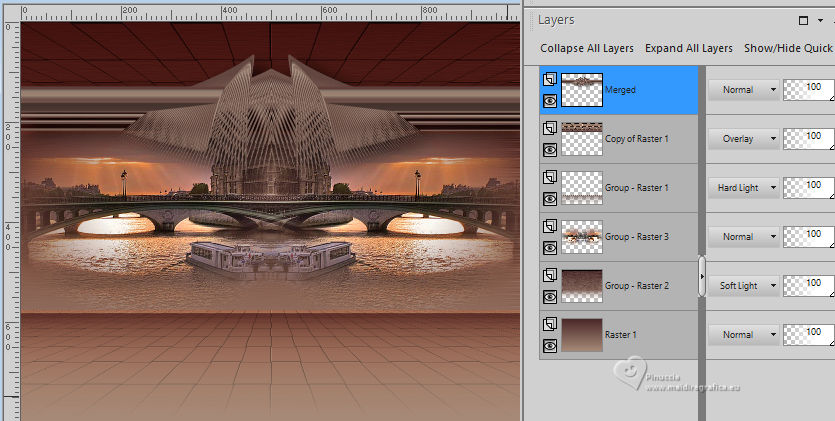Click layer type icon of Group - Raster 3
The height and width of the screenshot is (421, 835).
pos(549,226)
